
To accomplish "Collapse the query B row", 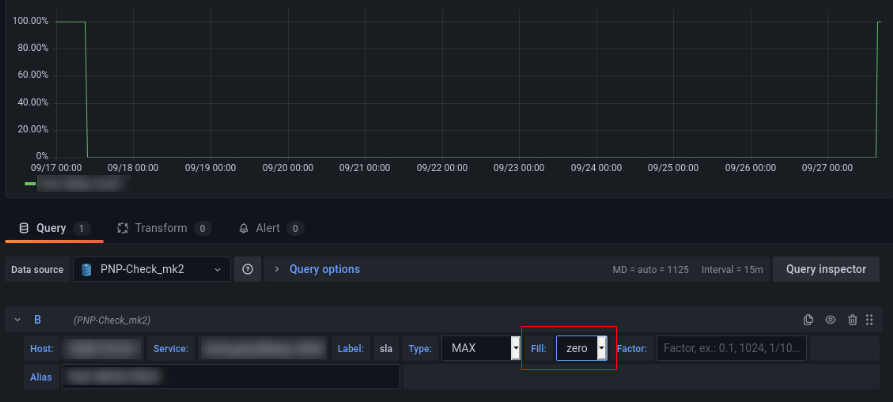I will [x=18, y=320].
